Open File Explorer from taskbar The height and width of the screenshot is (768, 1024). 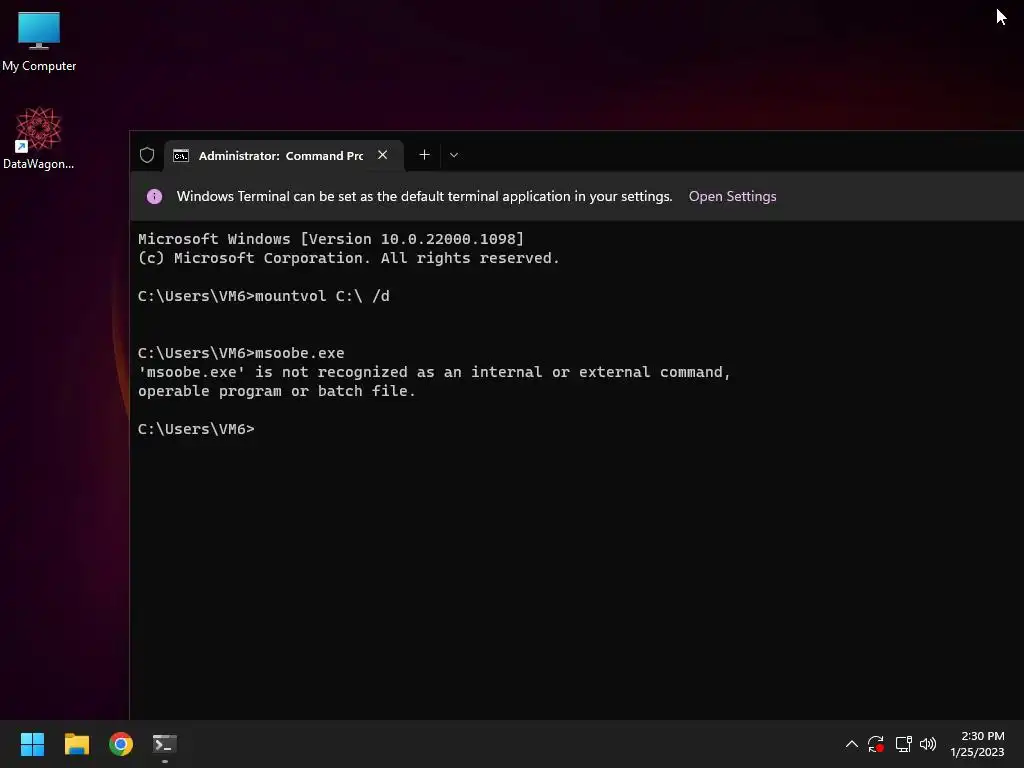click(76, 744)
